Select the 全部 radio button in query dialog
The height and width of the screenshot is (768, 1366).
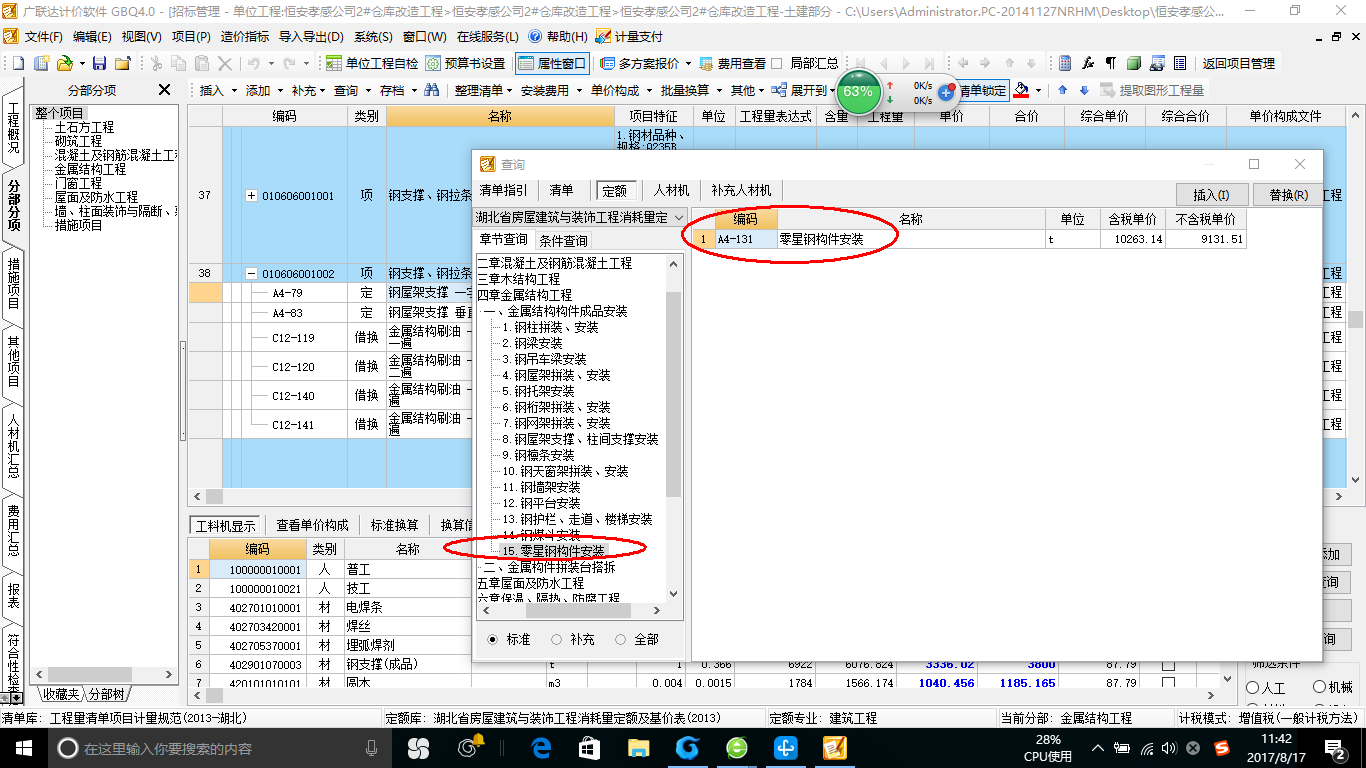(x=621, y=639)
